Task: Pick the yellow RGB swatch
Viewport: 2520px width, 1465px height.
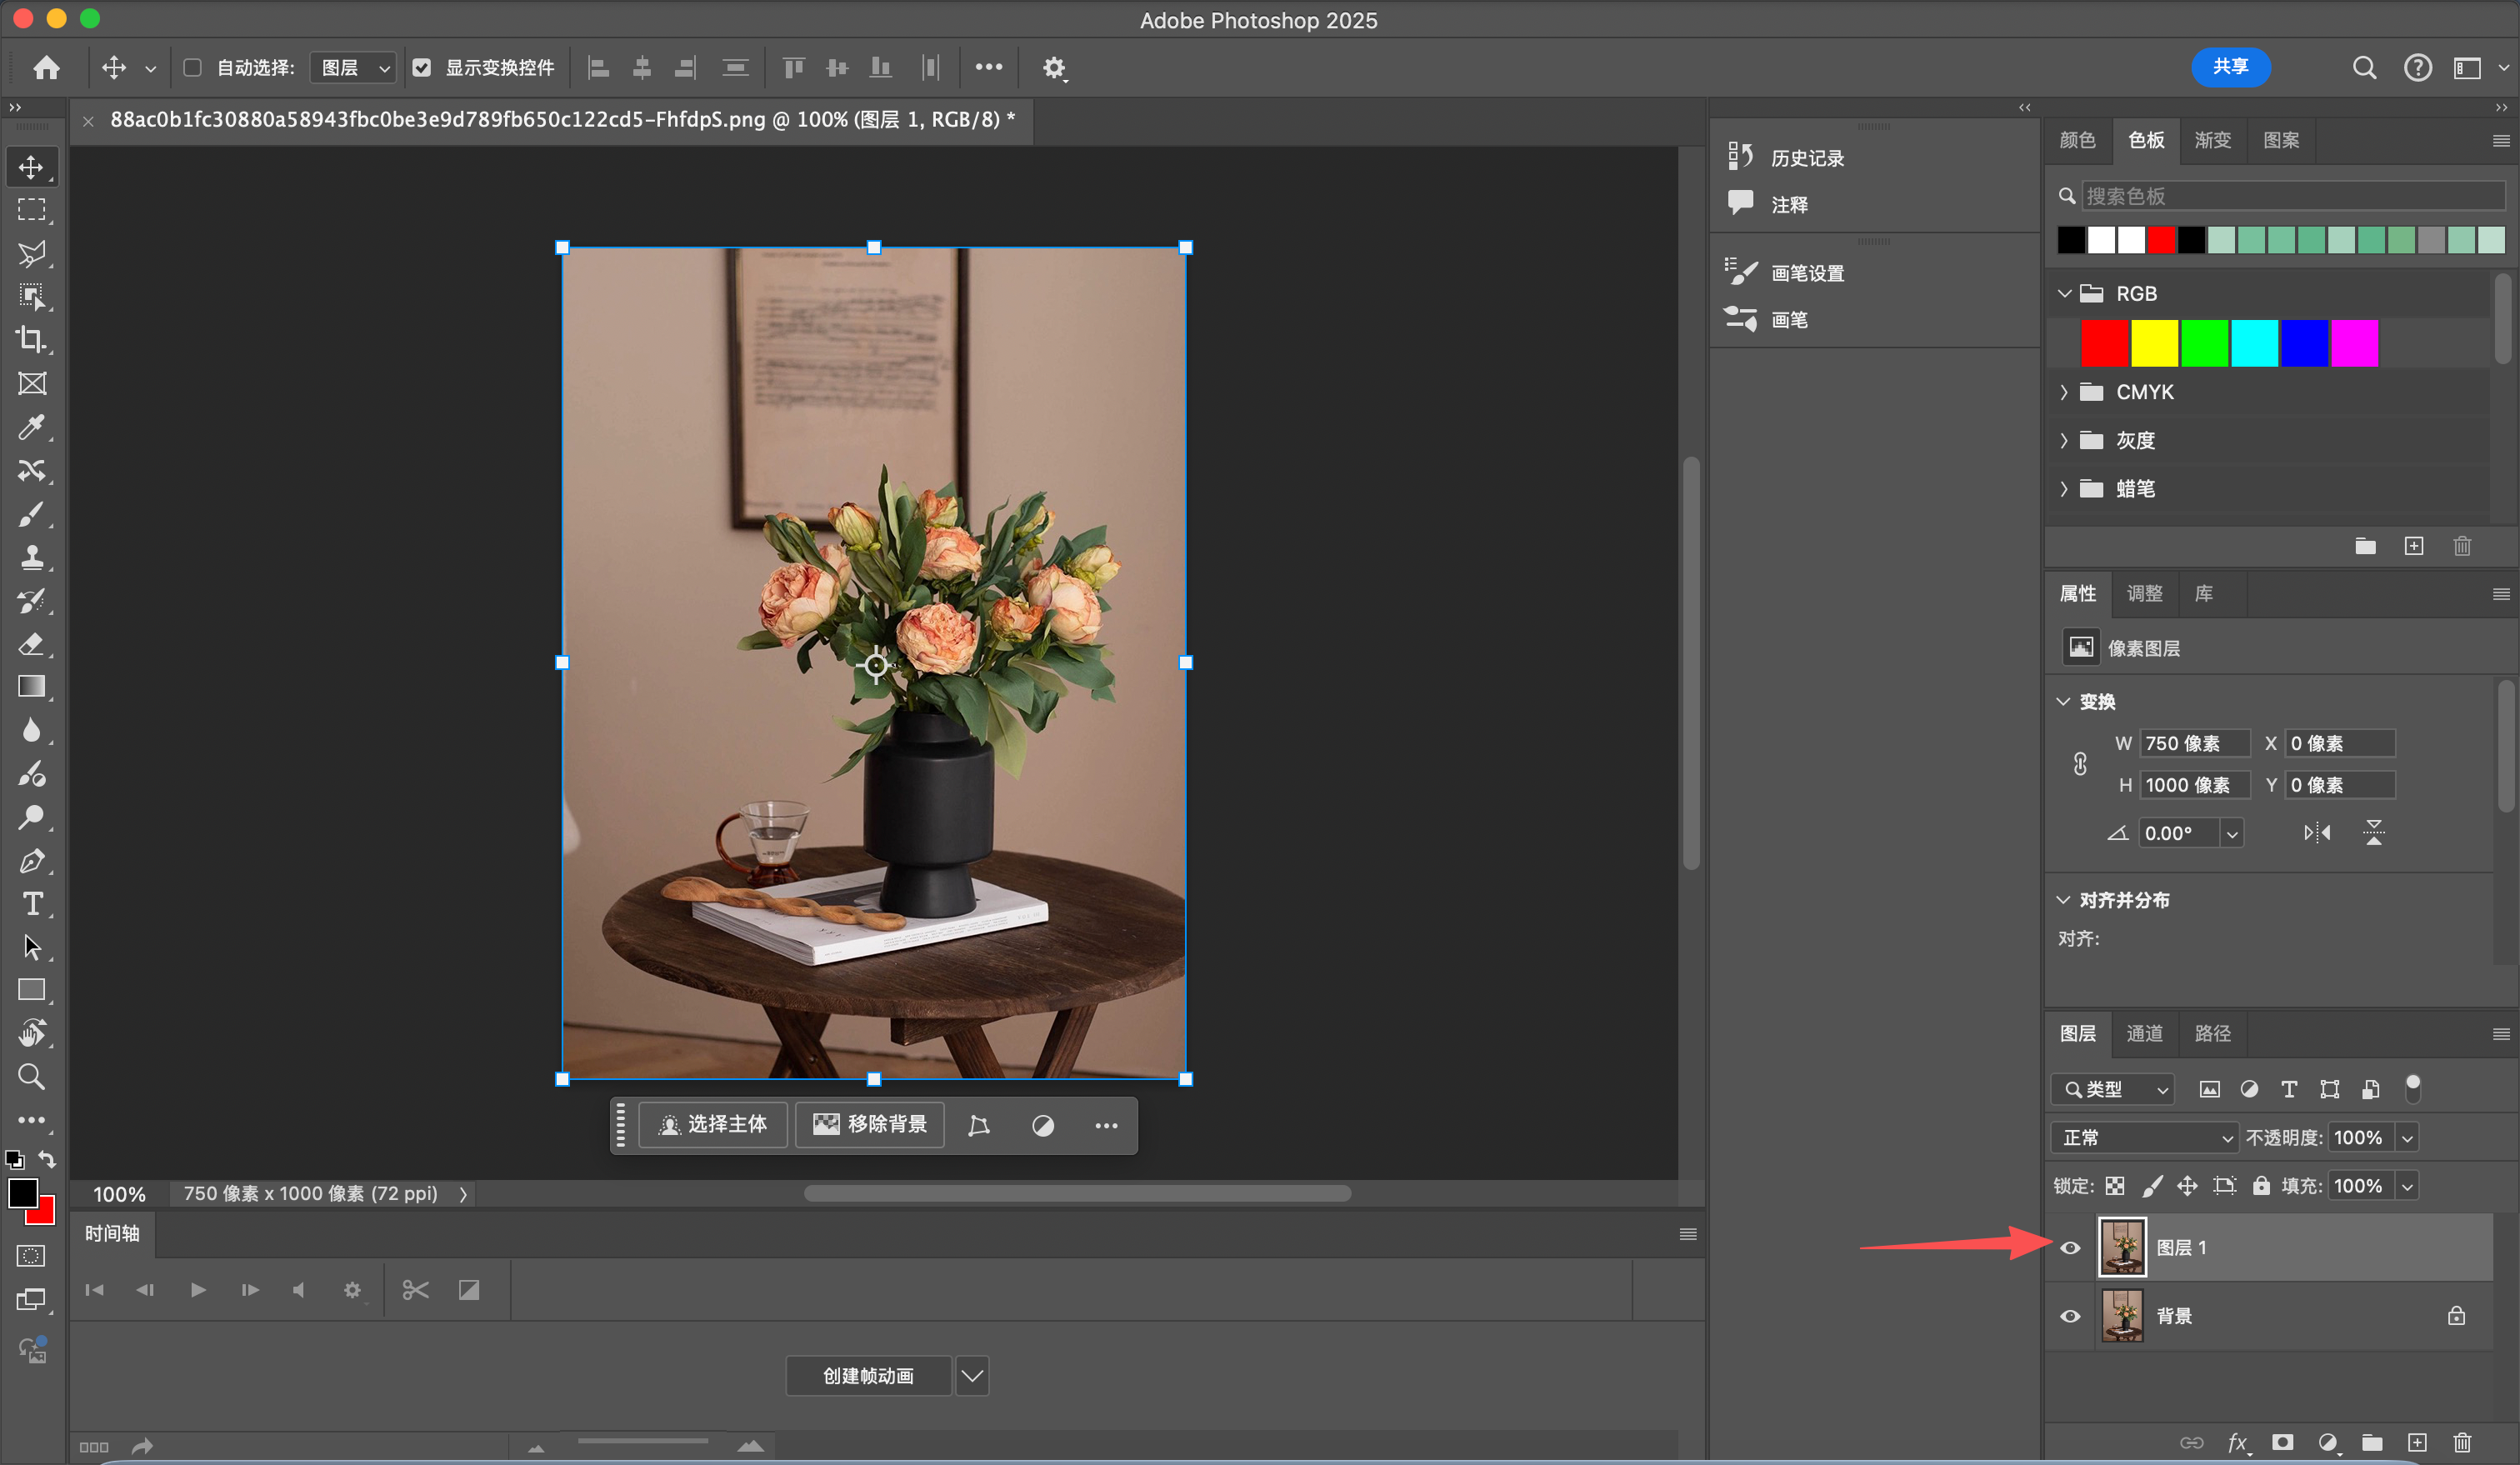Action: [x=2154, y=344]
